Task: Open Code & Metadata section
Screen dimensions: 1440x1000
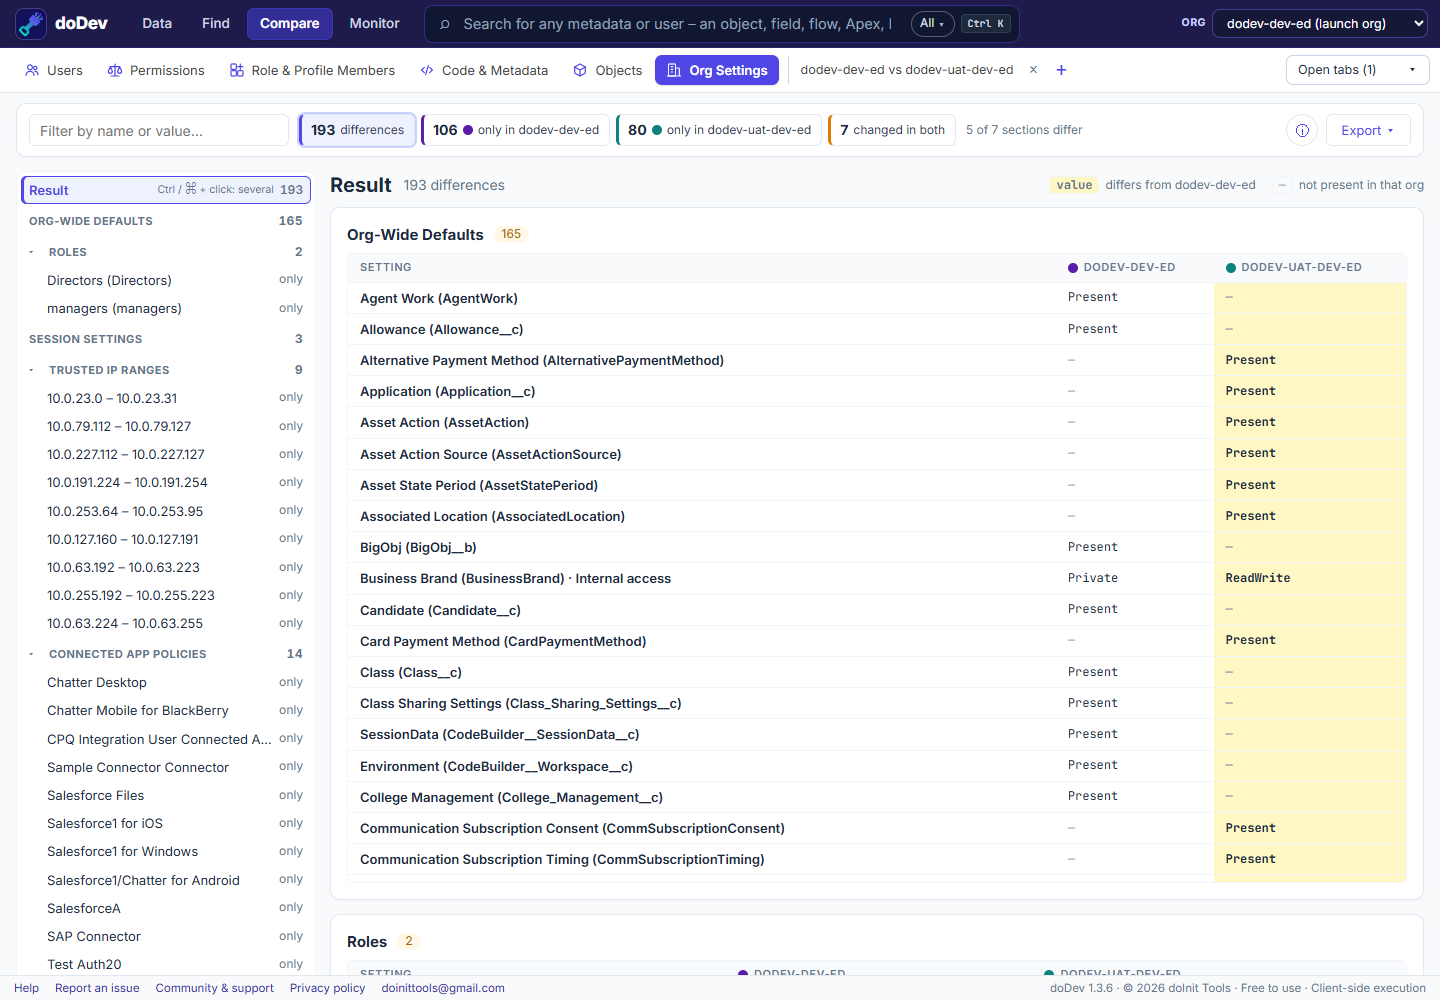Action: click(x=484, y=70)
